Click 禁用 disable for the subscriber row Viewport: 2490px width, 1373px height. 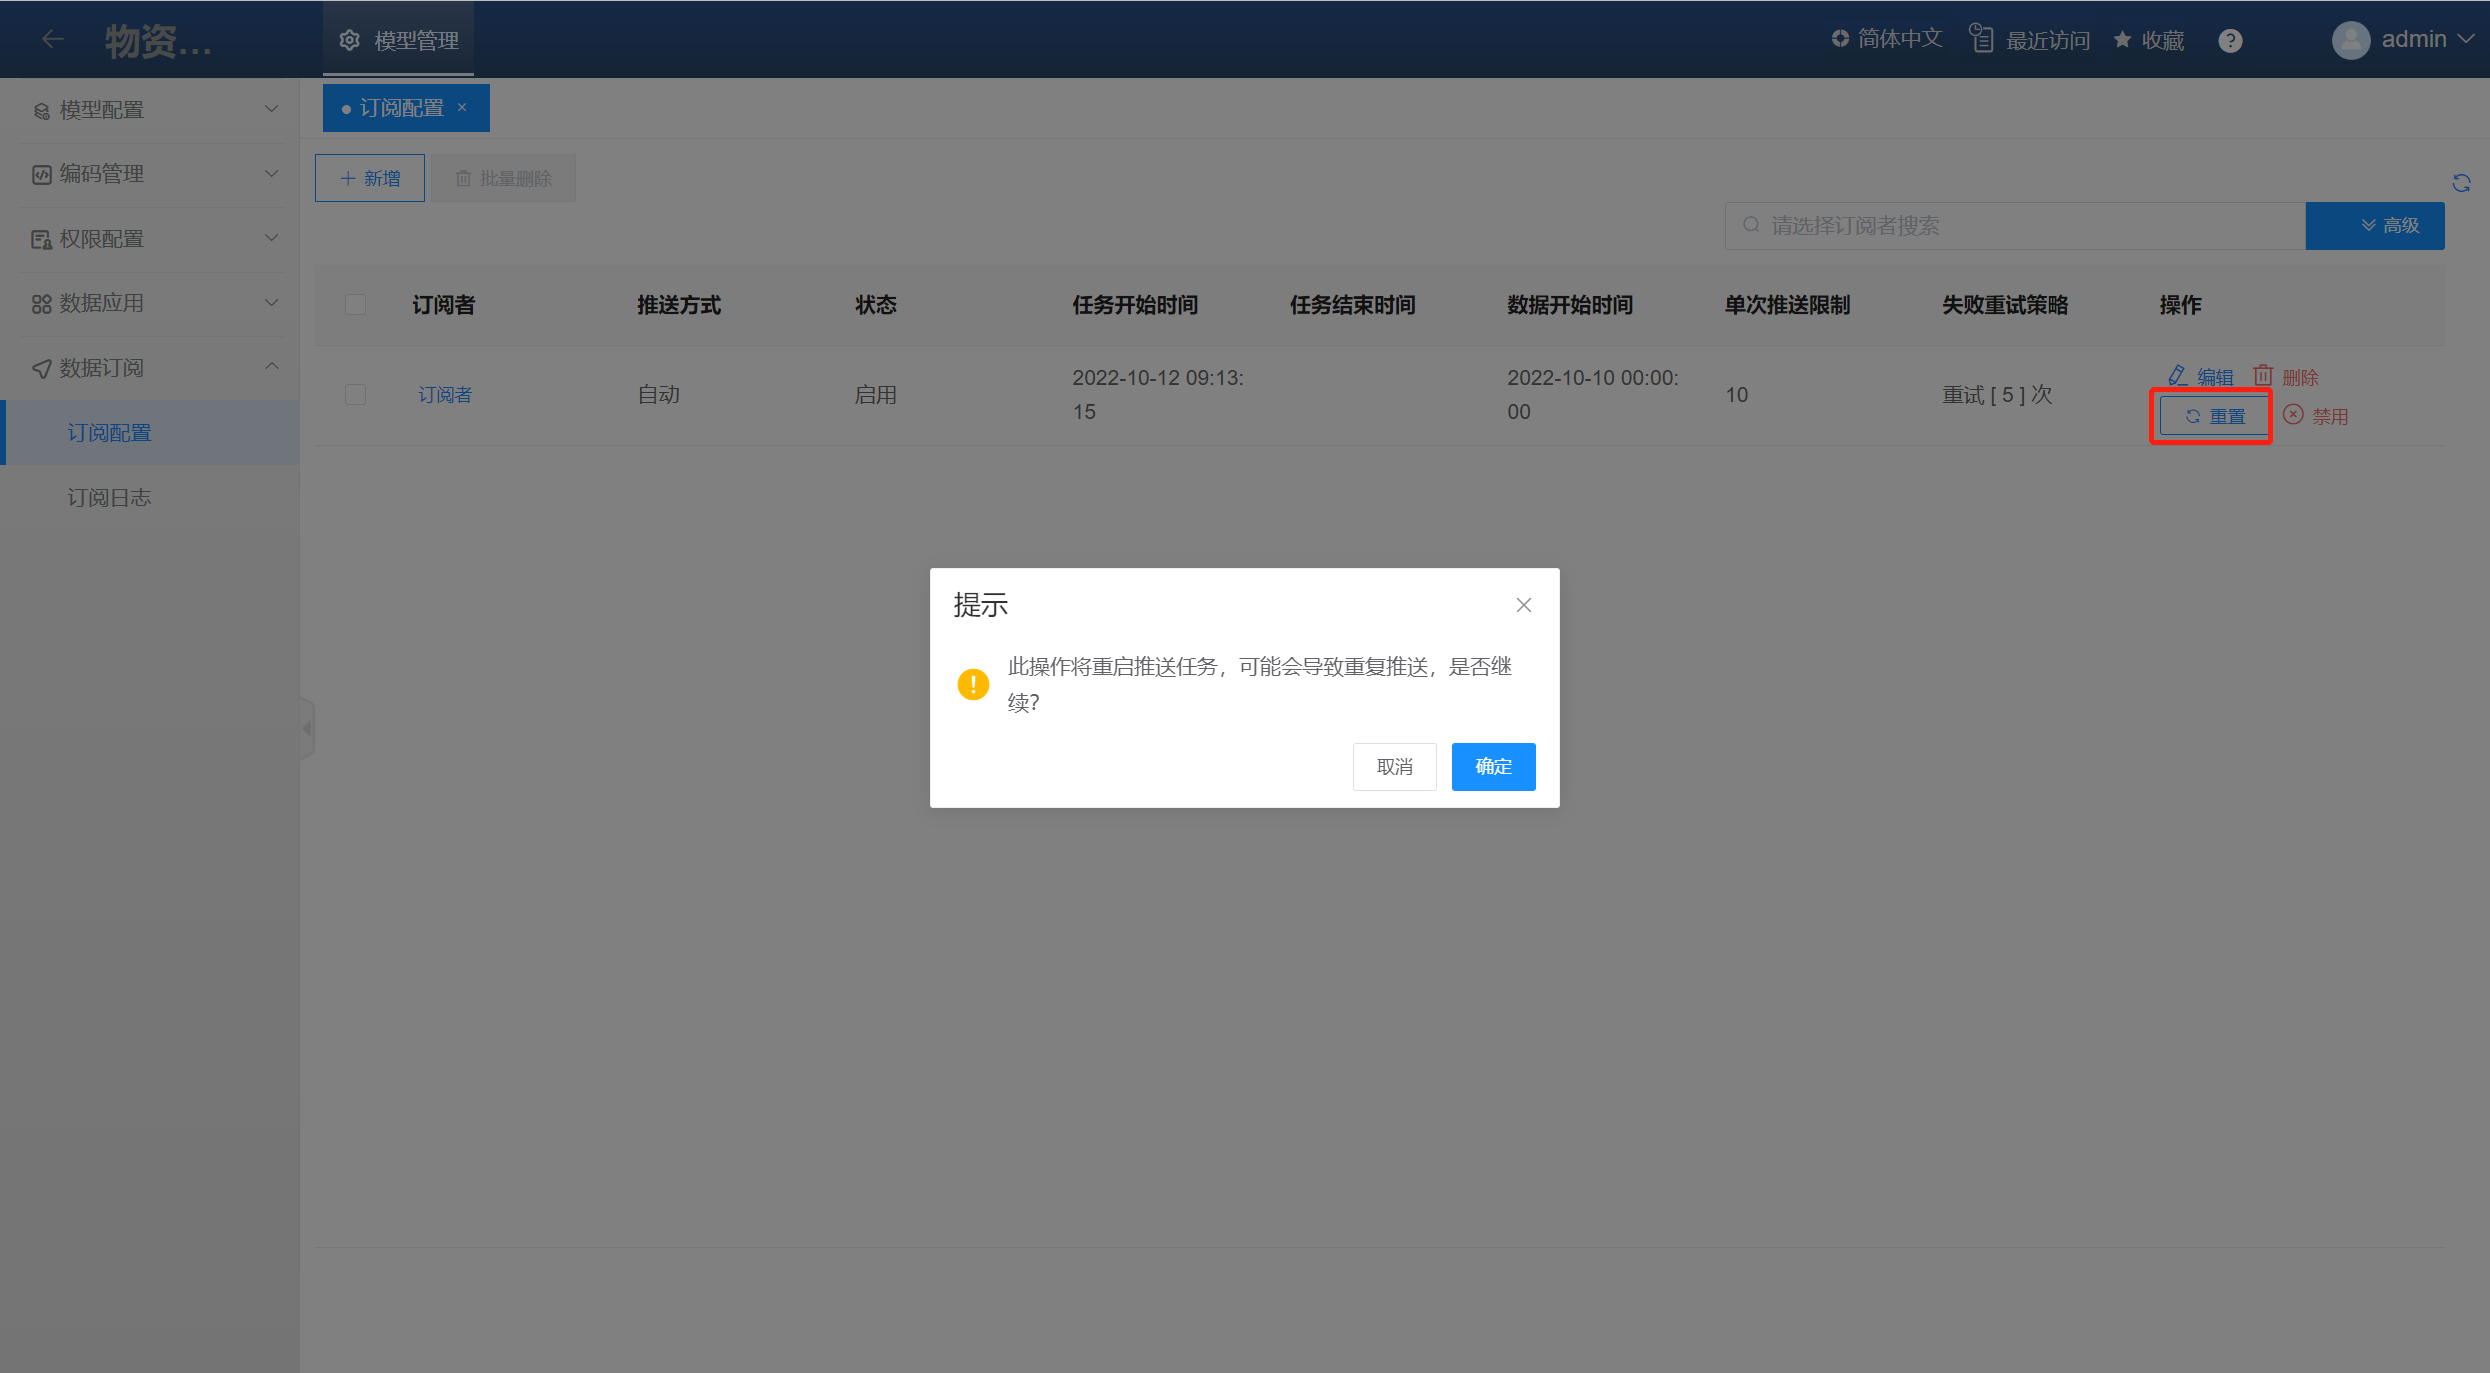[x=2316, y=416]
